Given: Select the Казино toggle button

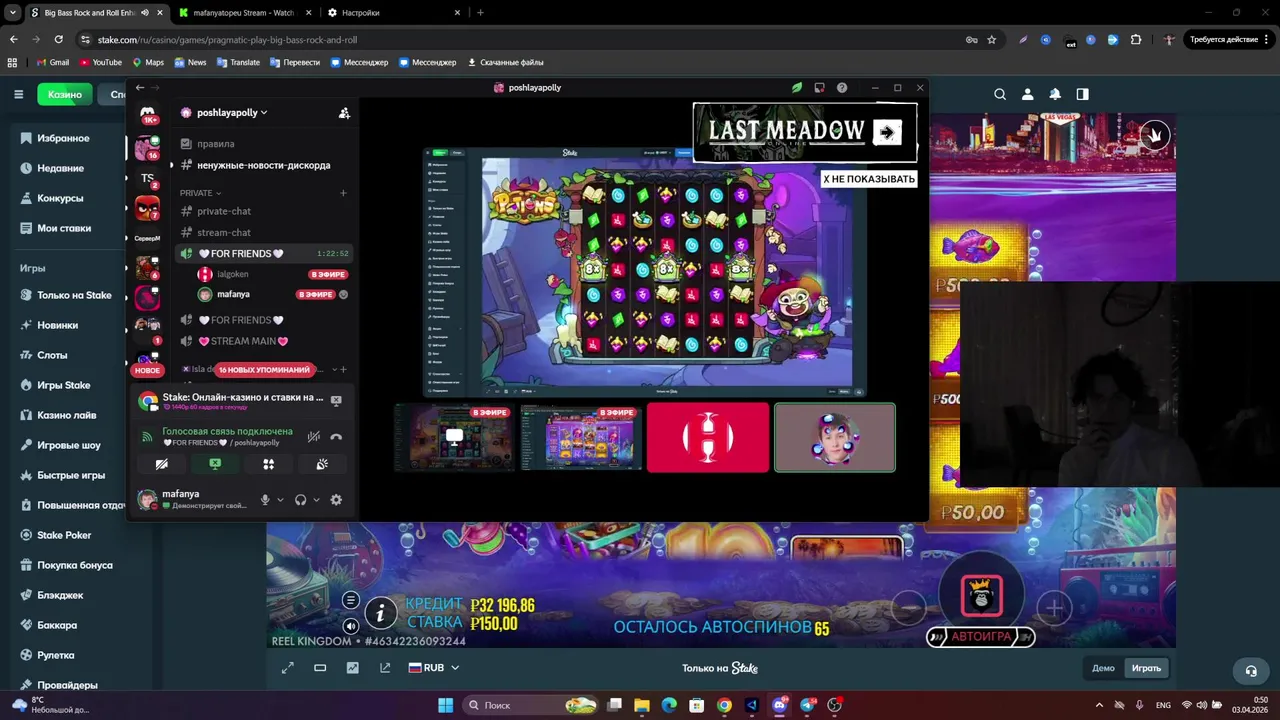Looking at the screenshot, I should pos(65,94).
